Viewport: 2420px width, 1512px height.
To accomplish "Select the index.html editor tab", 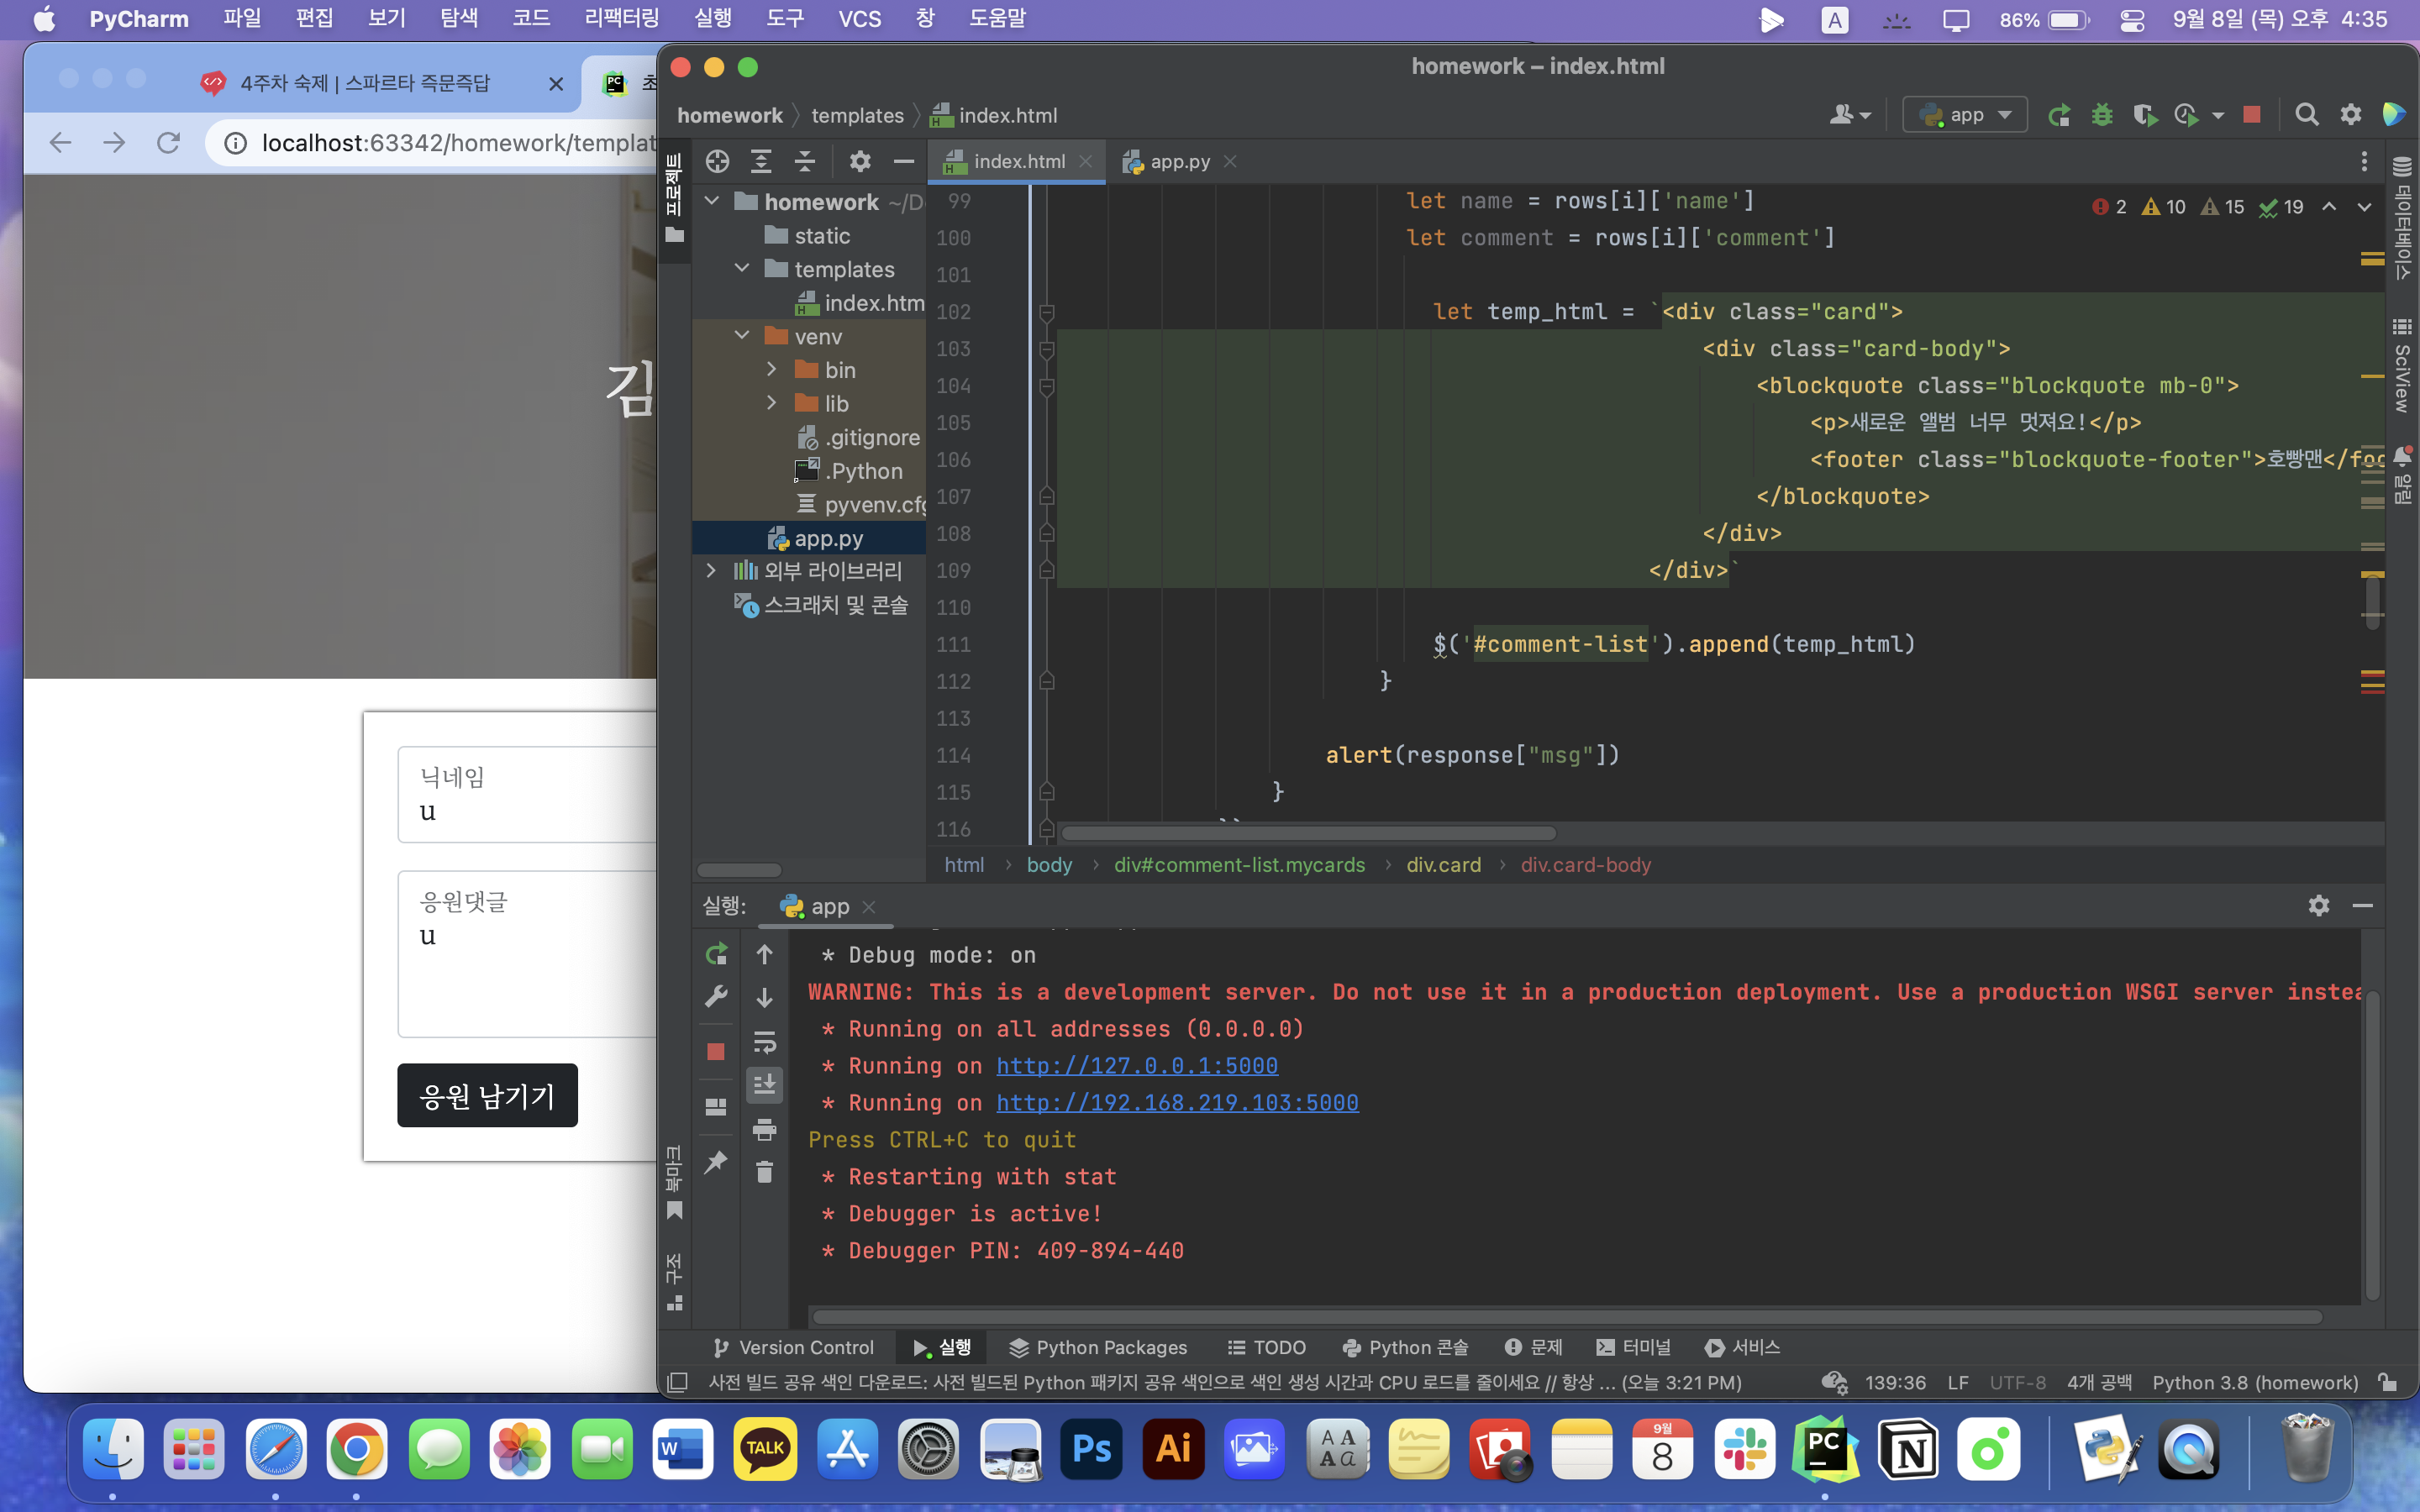I will click(1018, 161).
